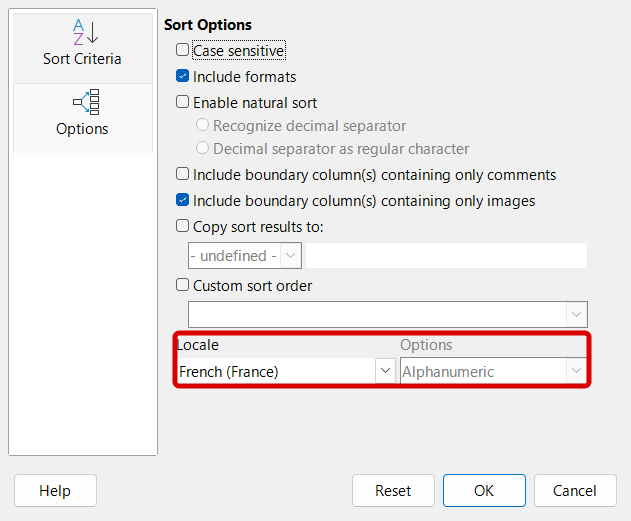
Task: Choose Decimal separator as regular character
Action: (x=203, y=149)
